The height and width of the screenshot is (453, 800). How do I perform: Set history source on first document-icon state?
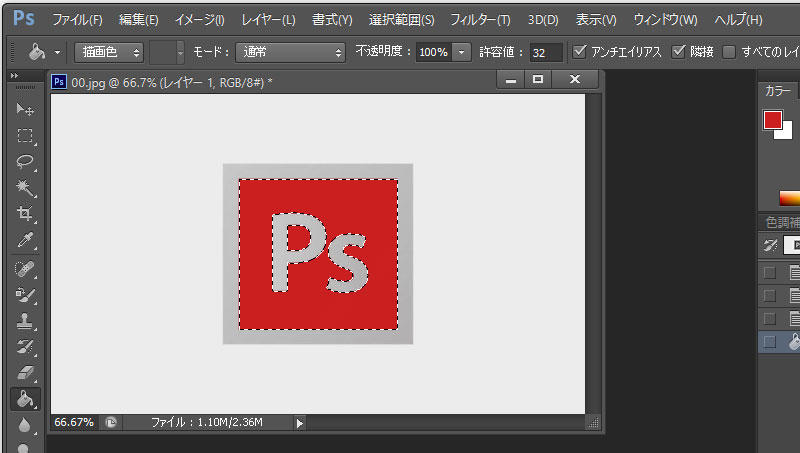(x=769, y=272)
